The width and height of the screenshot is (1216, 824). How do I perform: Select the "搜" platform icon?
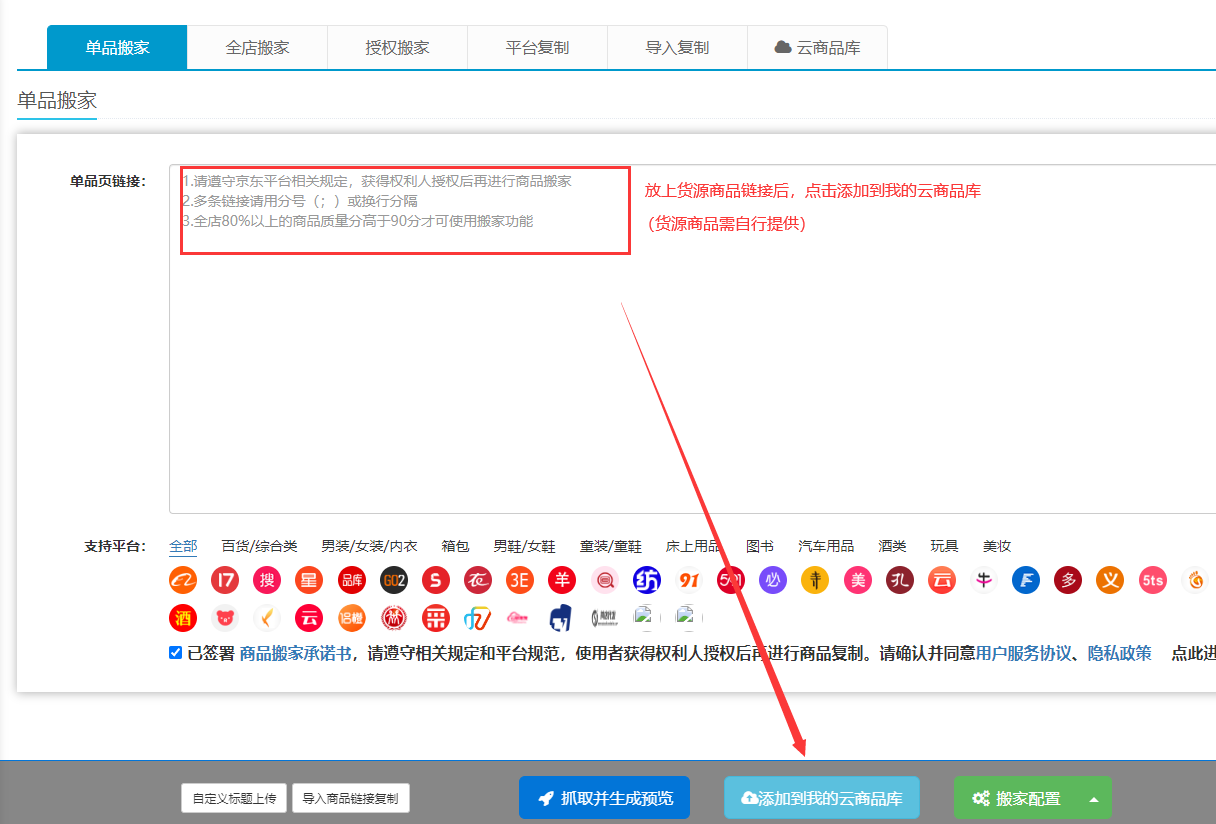click(x=266, y=580)
